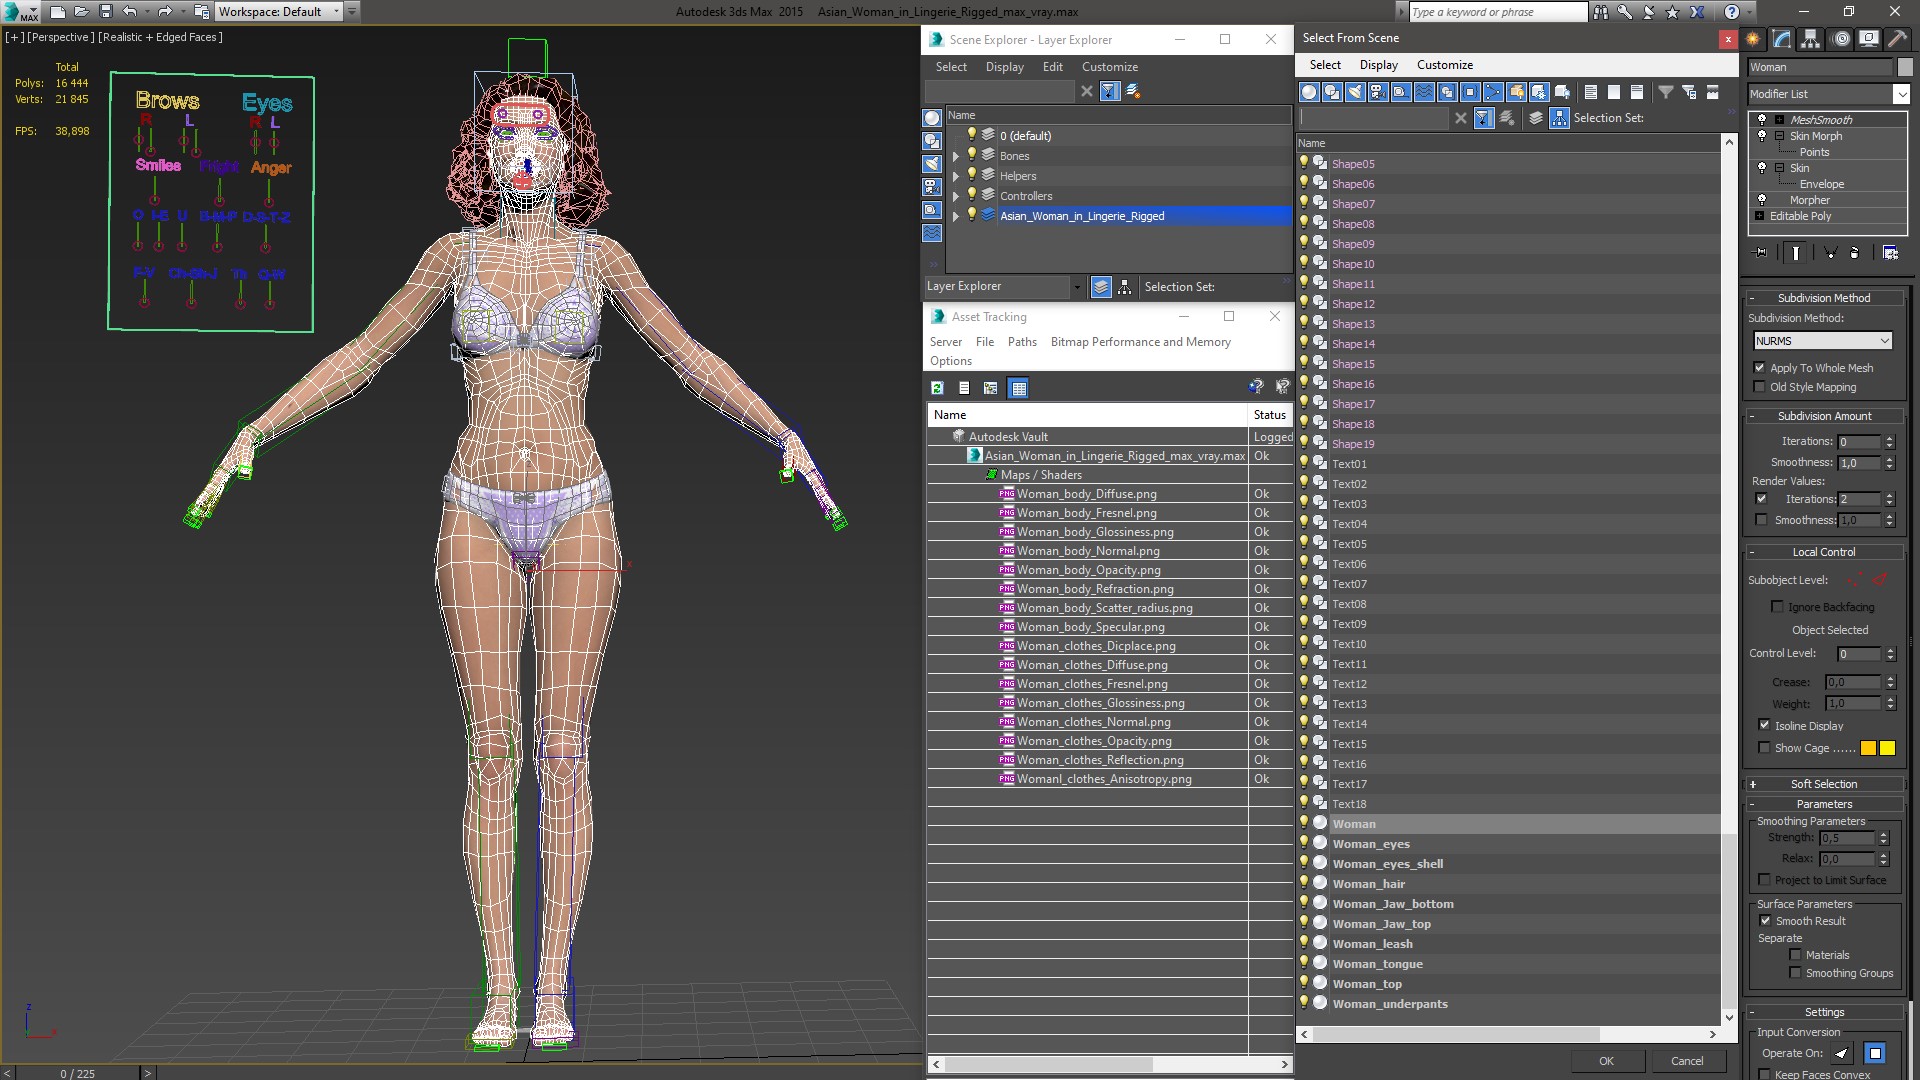Click the New Scene icon in quick access toolbar
The height and width of the screenshot is (1080, 1920).
pos(57,12)
